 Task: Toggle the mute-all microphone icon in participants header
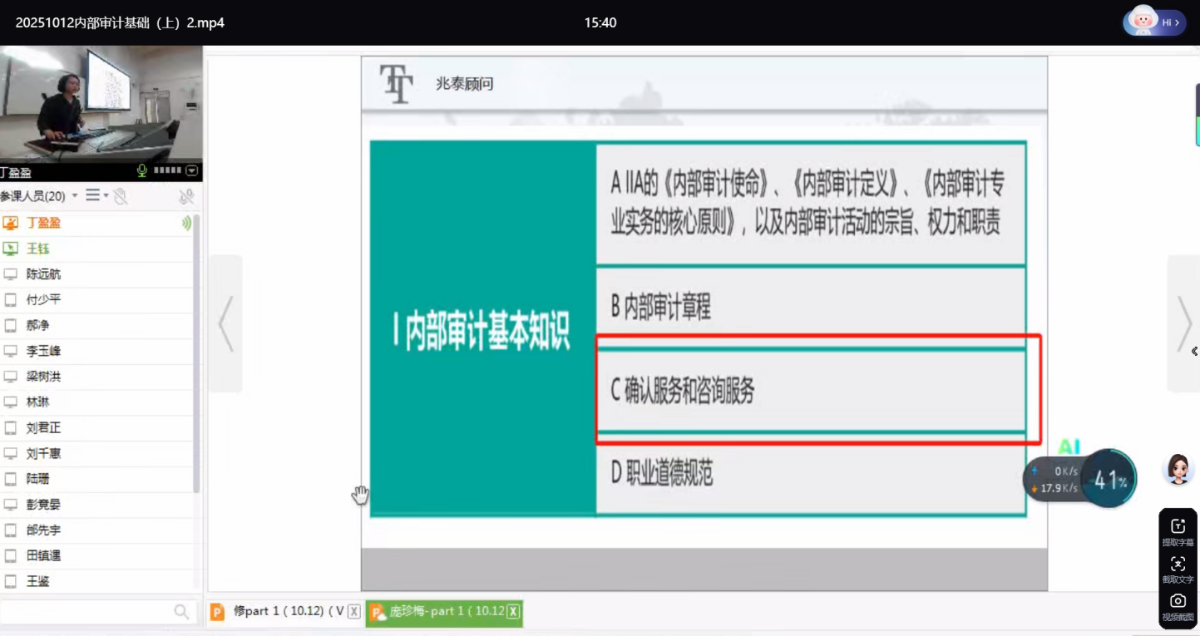point(186,196)
